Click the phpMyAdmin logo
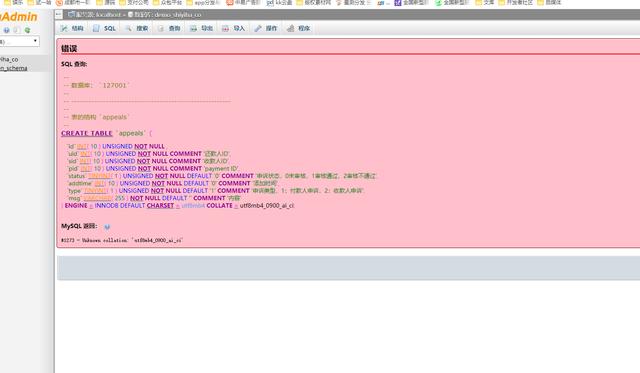640x373 pixels. click(18, 17)
